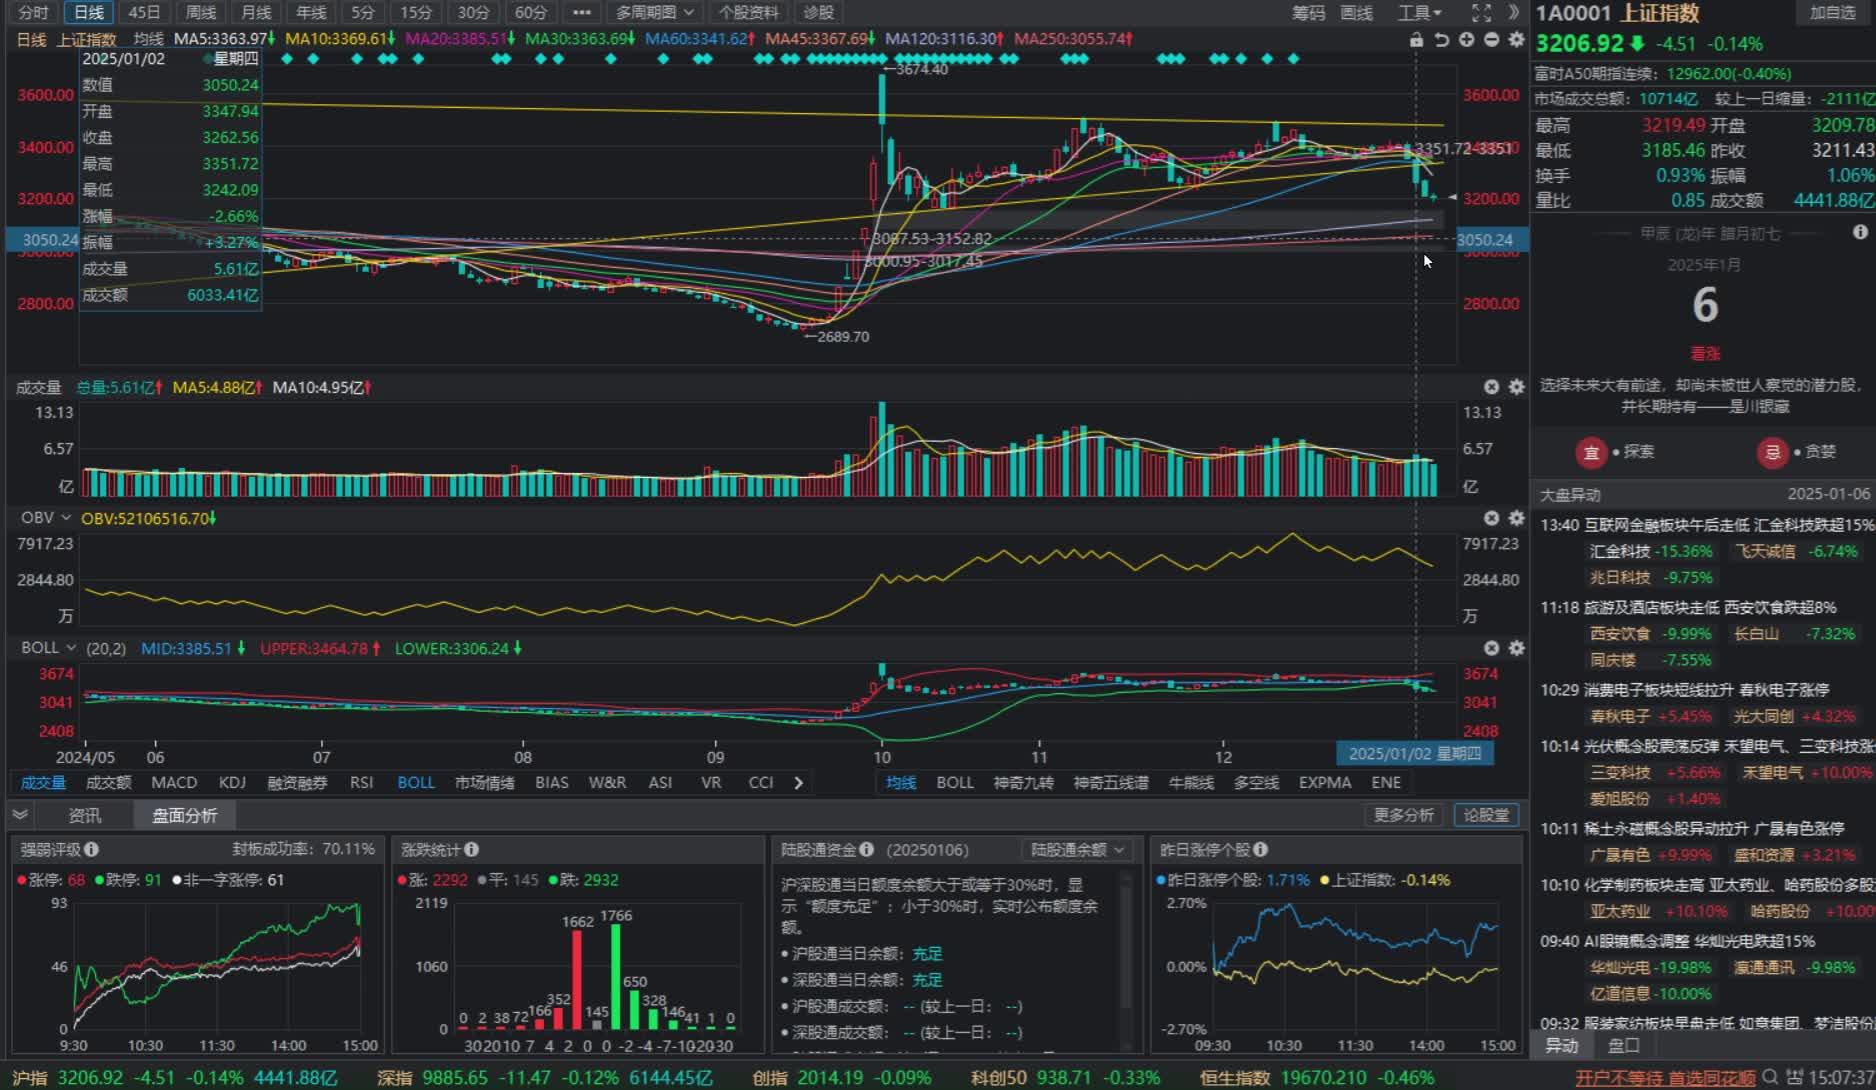Click the fullscreen expand icon in top toolbar
The width and height of the screenshot is (1876, 1090).
[1481, 13]
